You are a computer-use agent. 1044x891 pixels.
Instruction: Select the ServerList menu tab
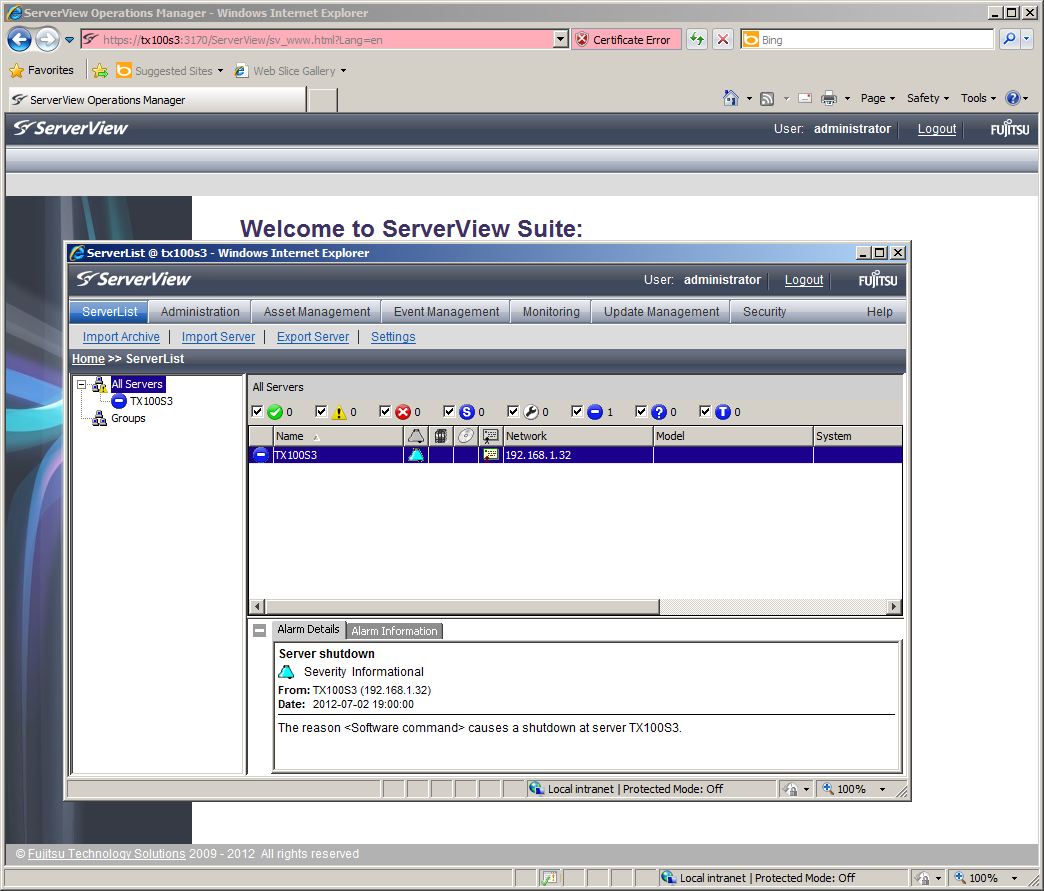coord(109,312)
